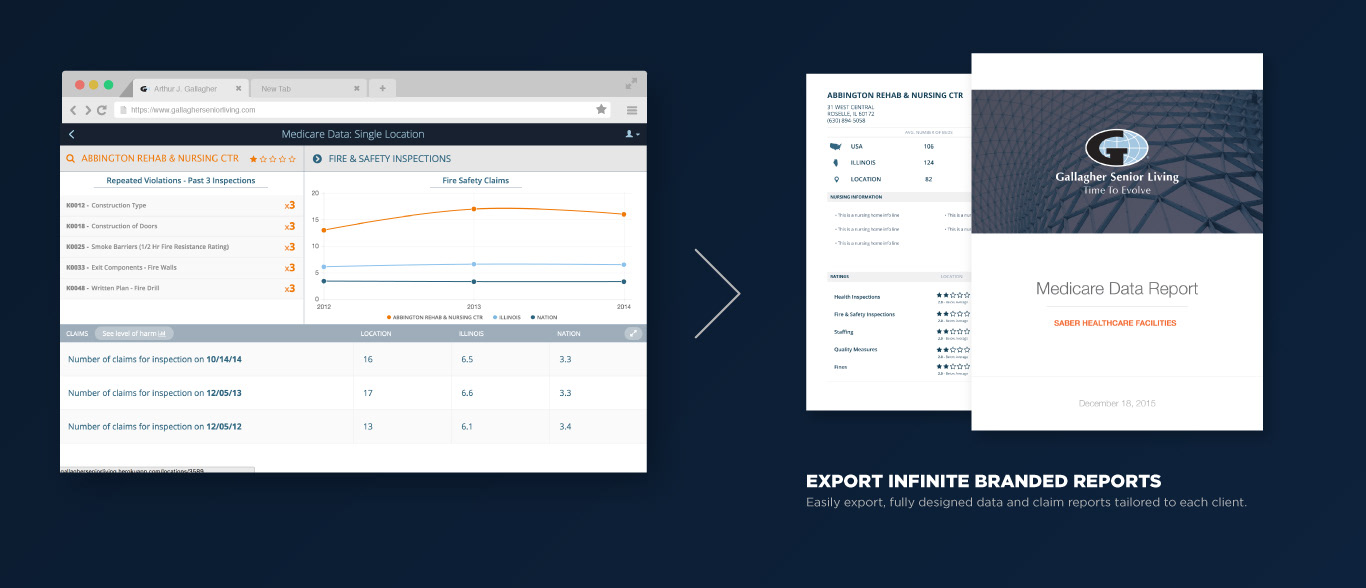The height and width of the screenshot is (588, 1366).
Task: Open the user account dropdown
Action: [632, 134]
